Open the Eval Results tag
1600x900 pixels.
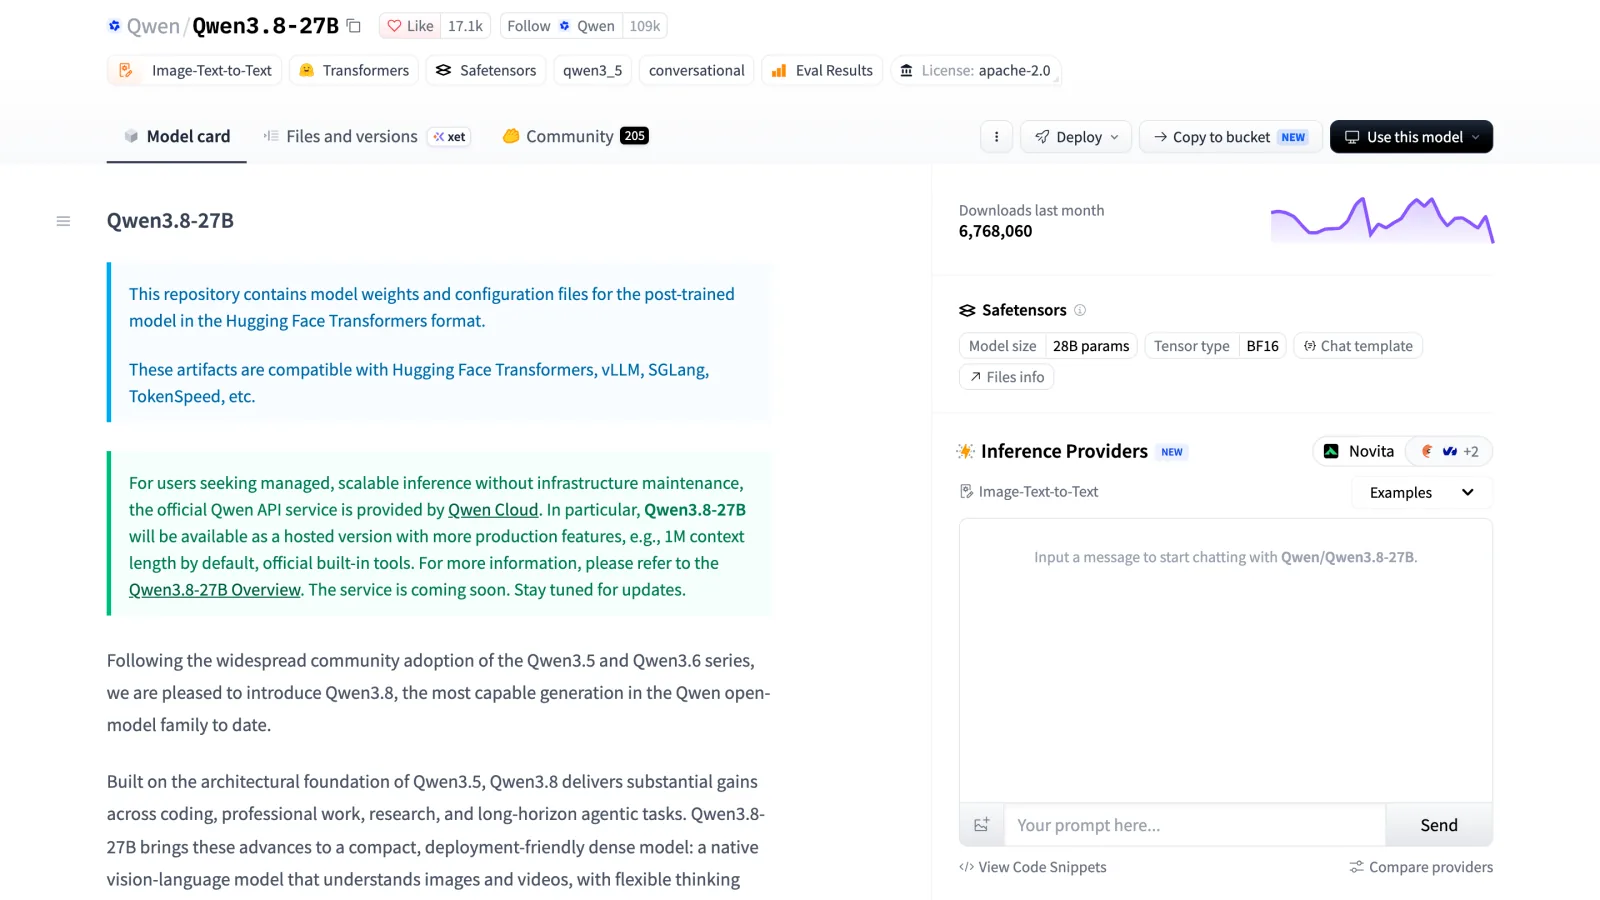(x=822, y=70)
